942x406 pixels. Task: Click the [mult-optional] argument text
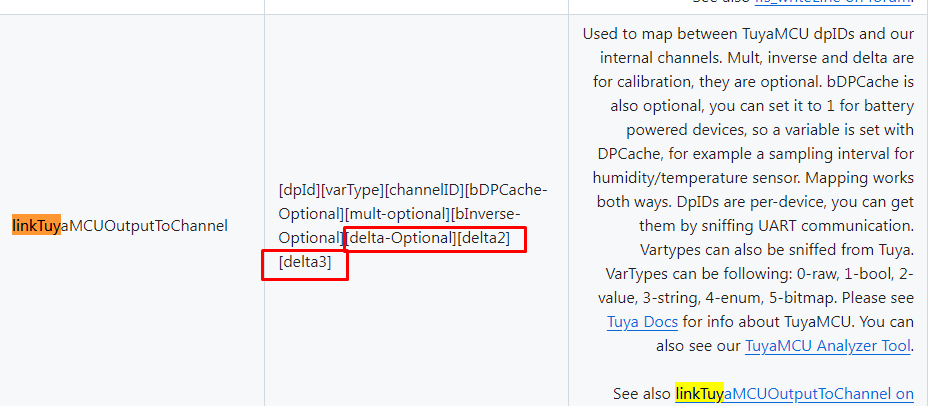coord(398,214)
